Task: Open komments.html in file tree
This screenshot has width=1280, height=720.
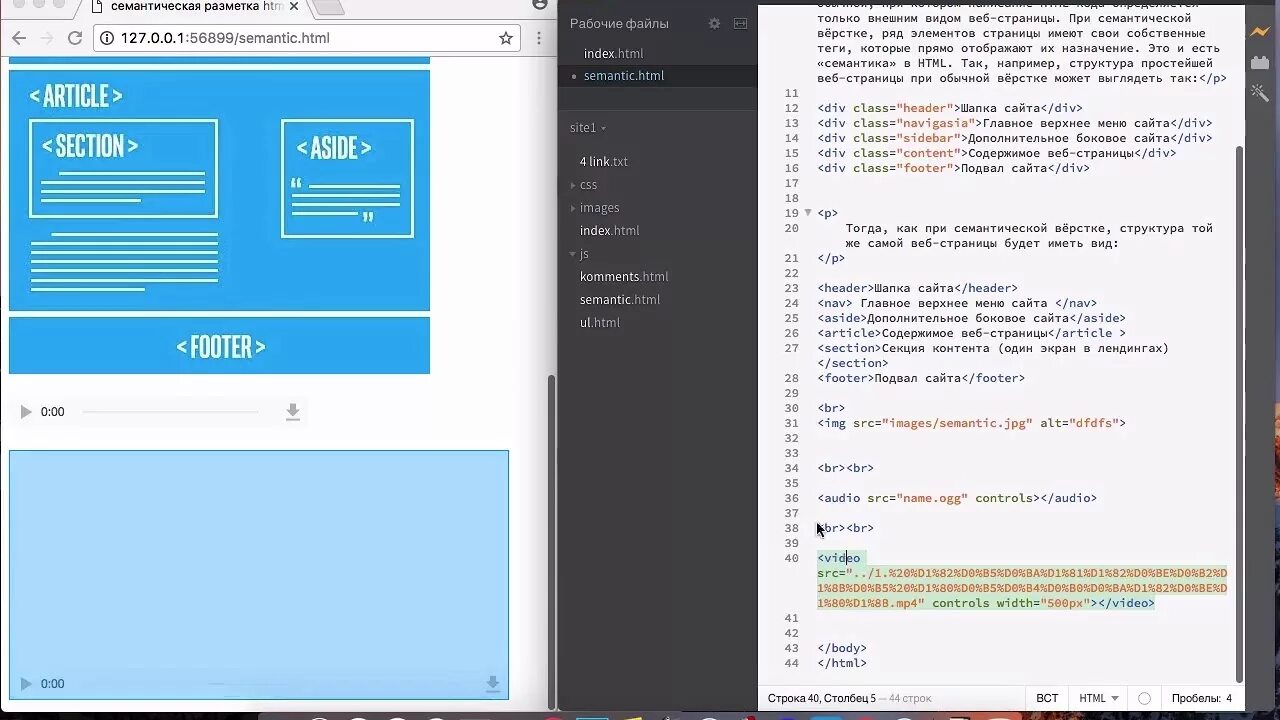Action: (x=624, y=277)
